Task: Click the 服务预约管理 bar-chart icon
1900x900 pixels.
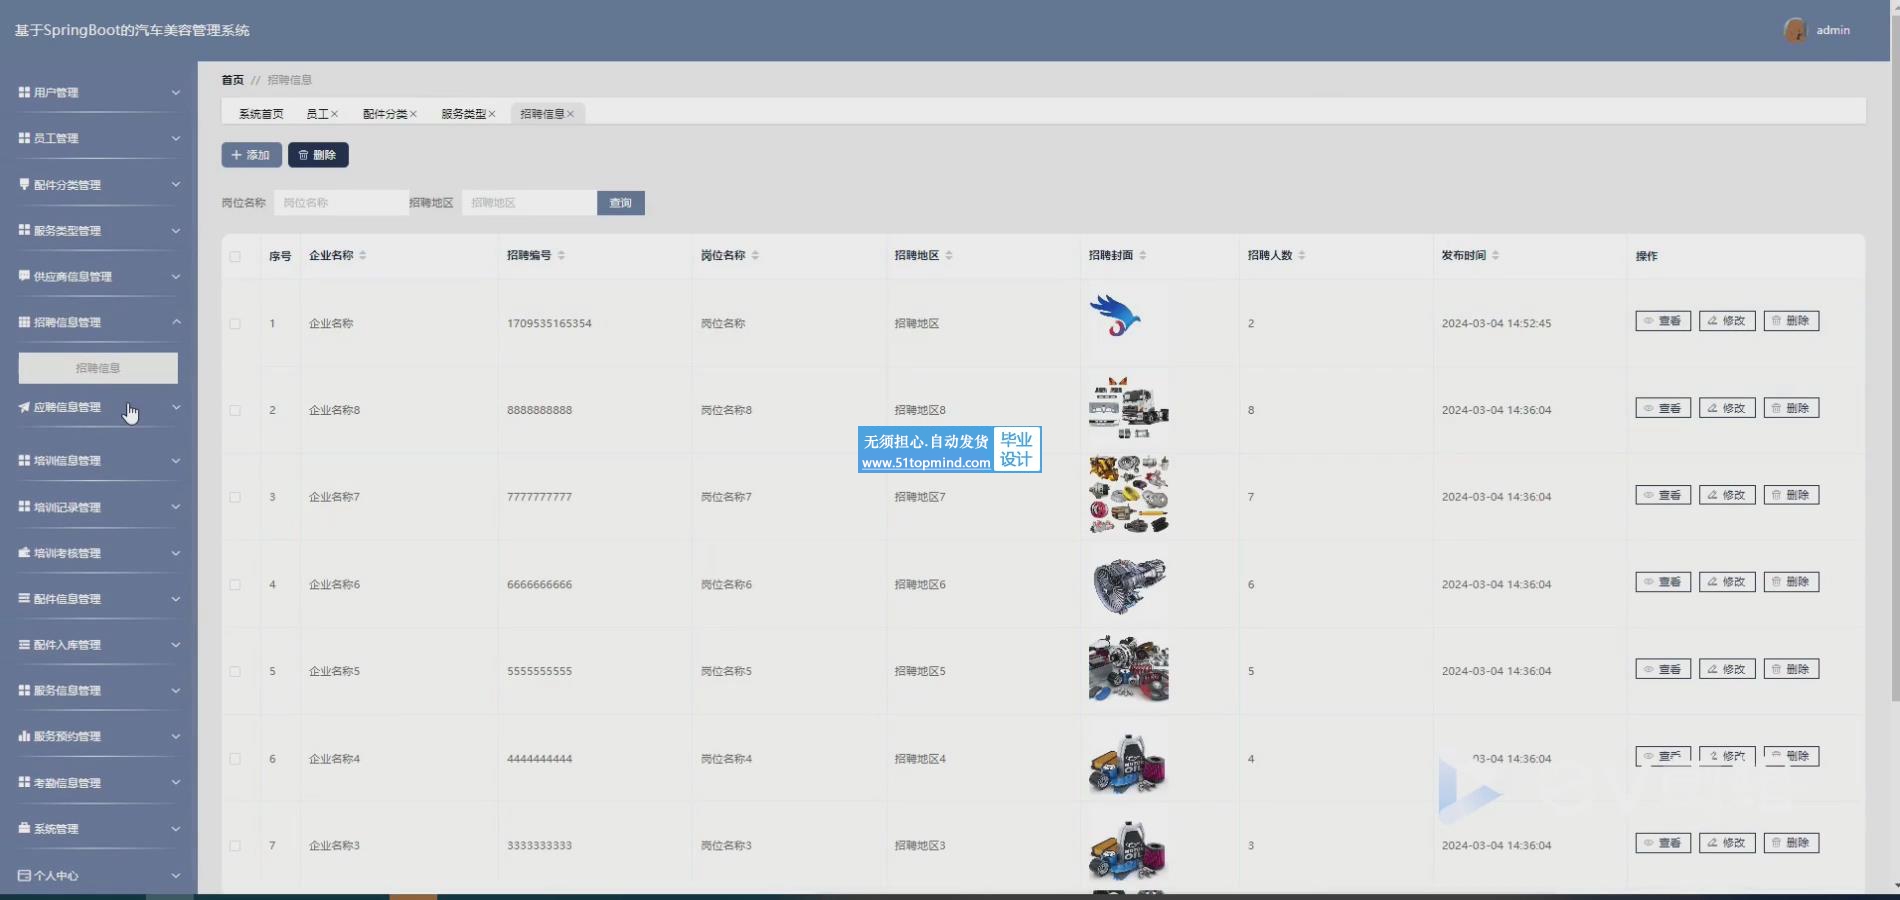Action: click(x=24, y=736)
